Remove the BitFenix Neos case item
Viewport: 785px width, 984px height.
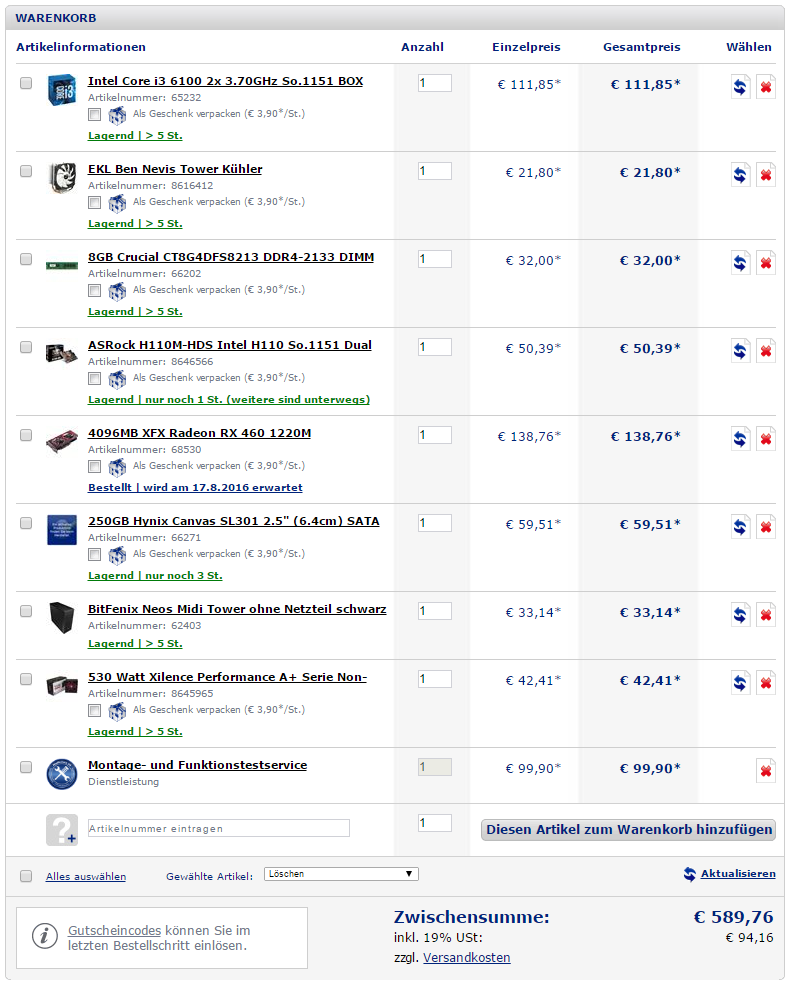pyautogui.click(x=766, y=614)
